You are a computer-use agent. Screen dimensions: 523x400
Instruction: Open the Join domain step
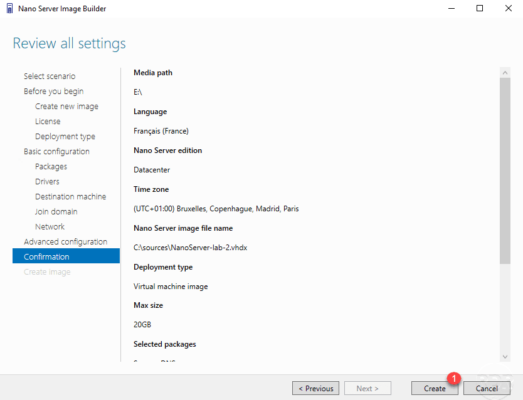click(56, 212)
